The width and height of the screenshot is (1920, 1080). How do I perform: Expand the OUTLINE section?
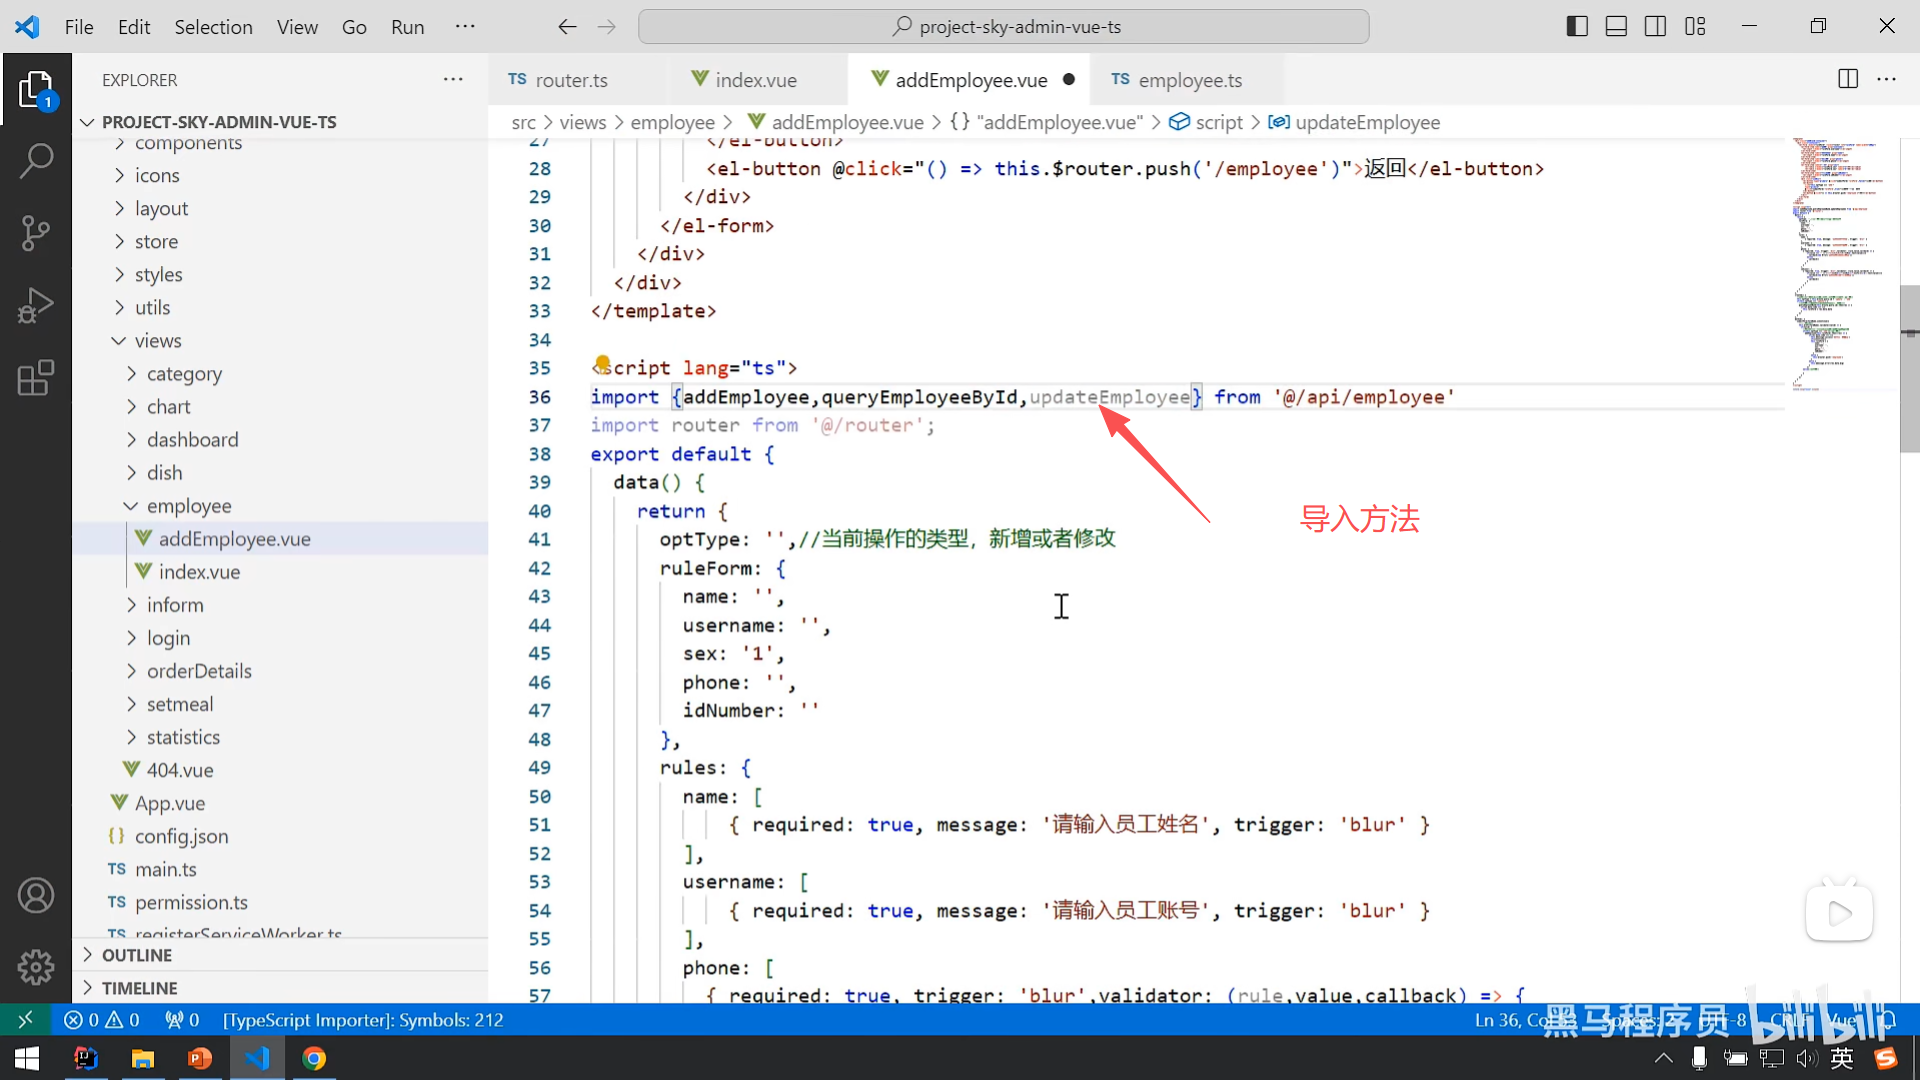[x=137, y=955]
